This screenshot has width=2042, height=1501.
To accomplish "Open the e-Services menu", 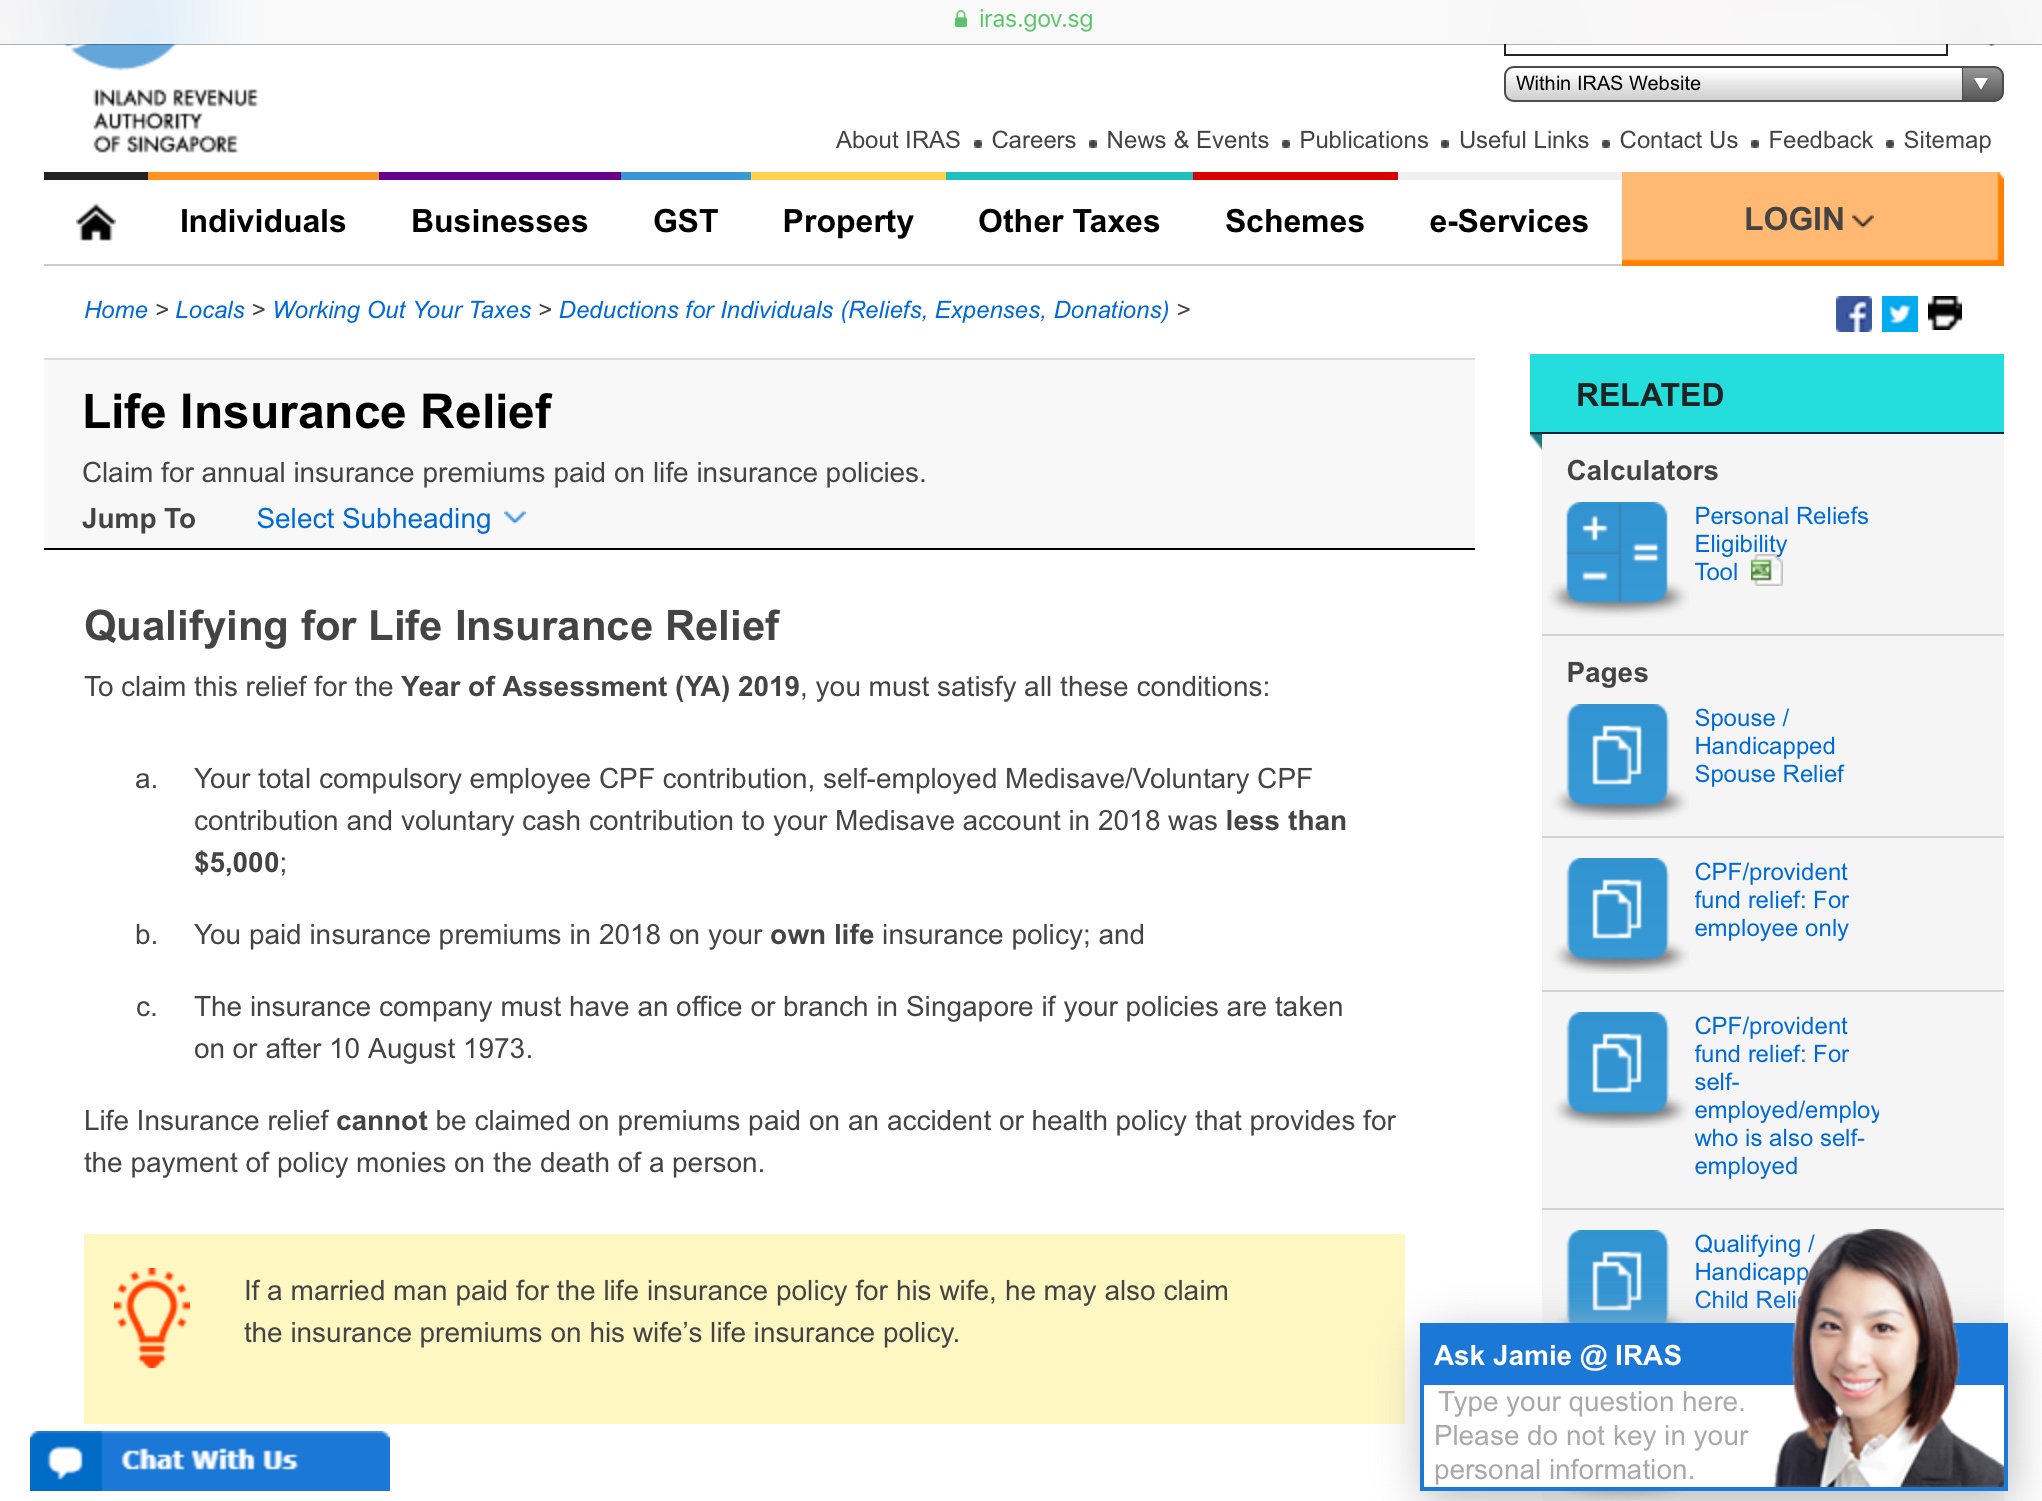I will point(1507,221).
